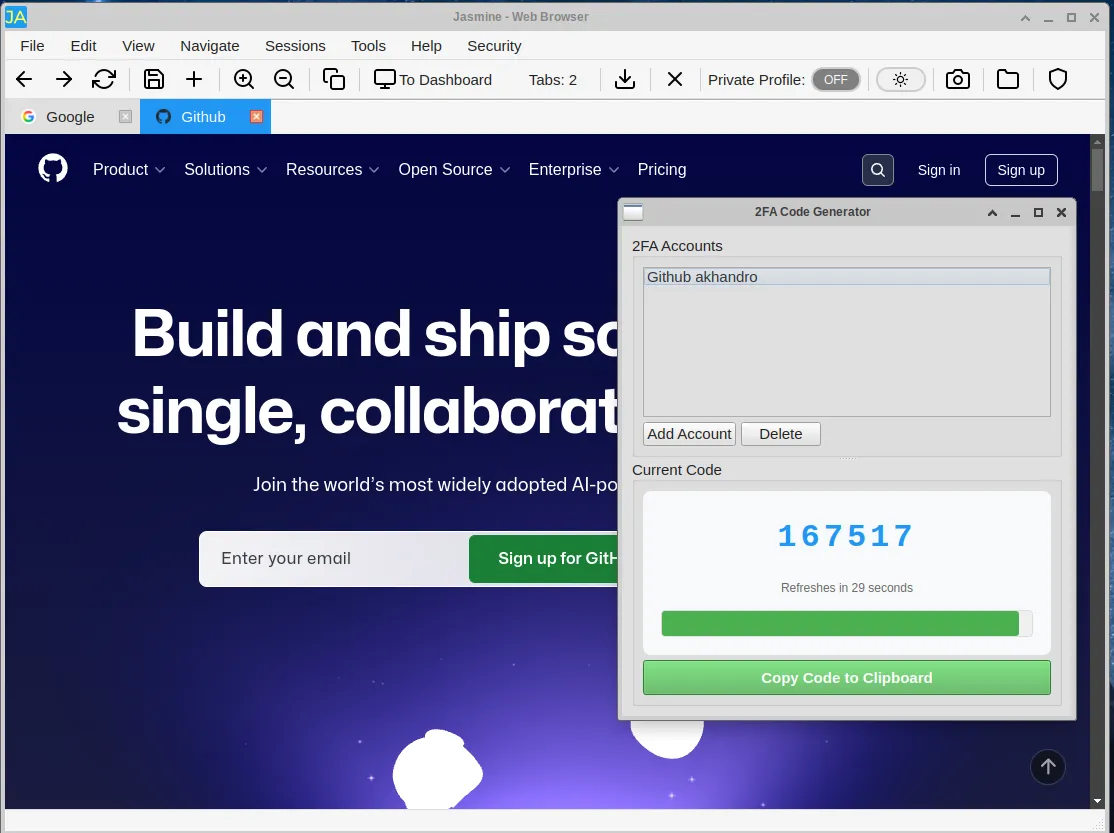This screenshot has height=833, width=1114.
Task: Expand the Open Source dropdown
Action: [454, 170]
